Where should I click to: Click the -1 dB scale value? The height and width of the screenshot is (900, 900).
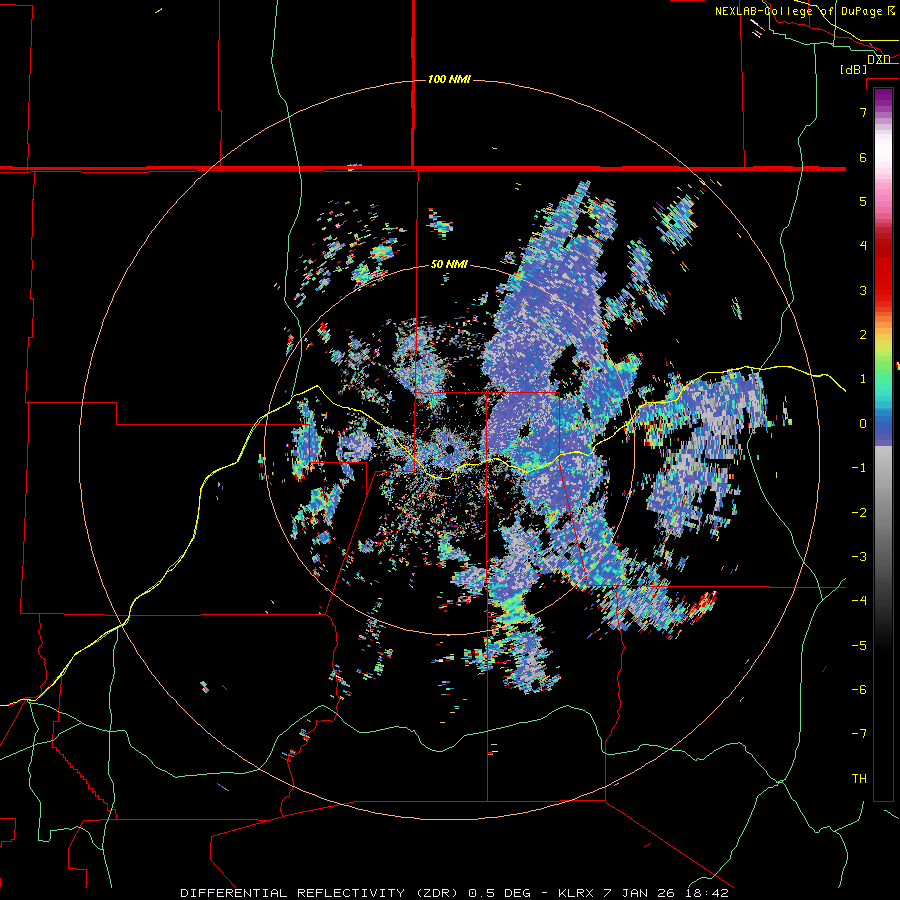click(859, 468)
